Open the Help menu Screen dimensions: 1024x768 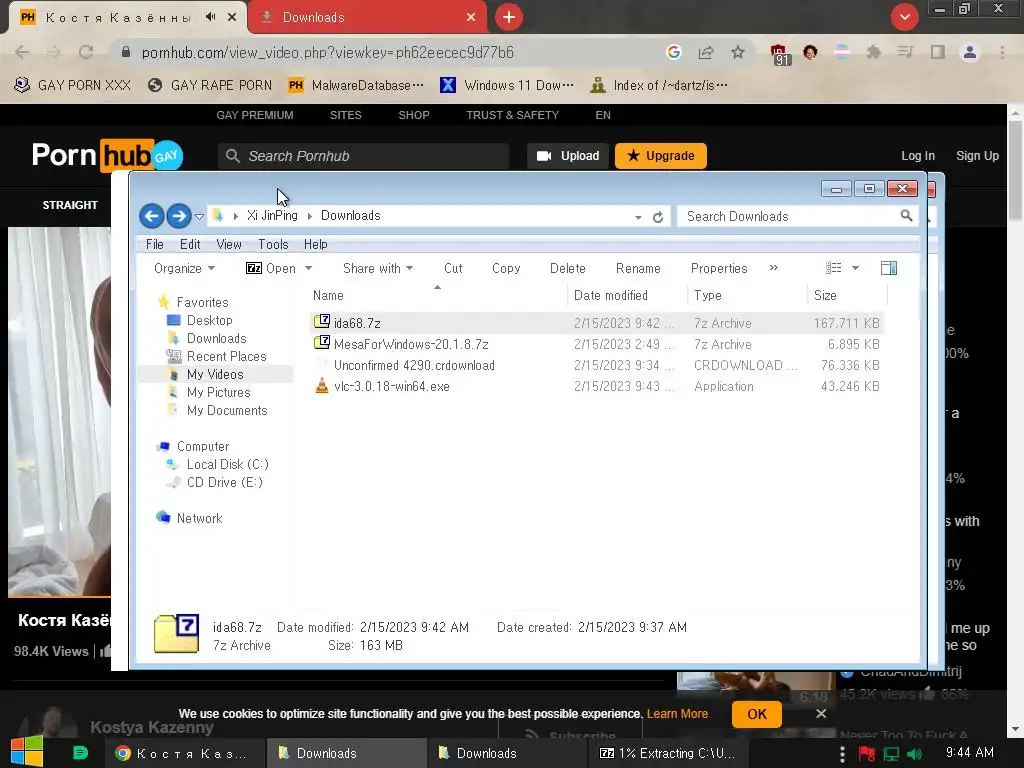pyautogui.click(x=315, y=244)
